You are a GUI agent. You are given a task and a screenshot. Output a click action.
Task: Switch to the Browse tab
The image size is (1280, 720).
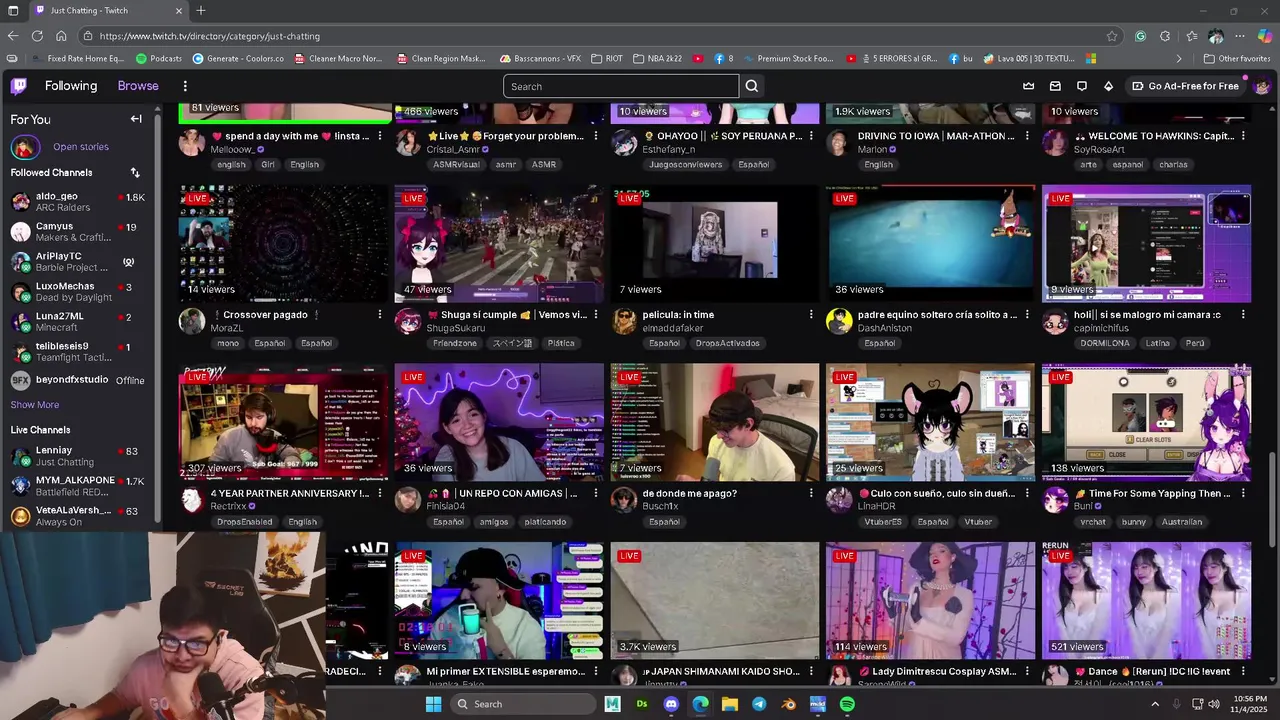coord(138,86)
